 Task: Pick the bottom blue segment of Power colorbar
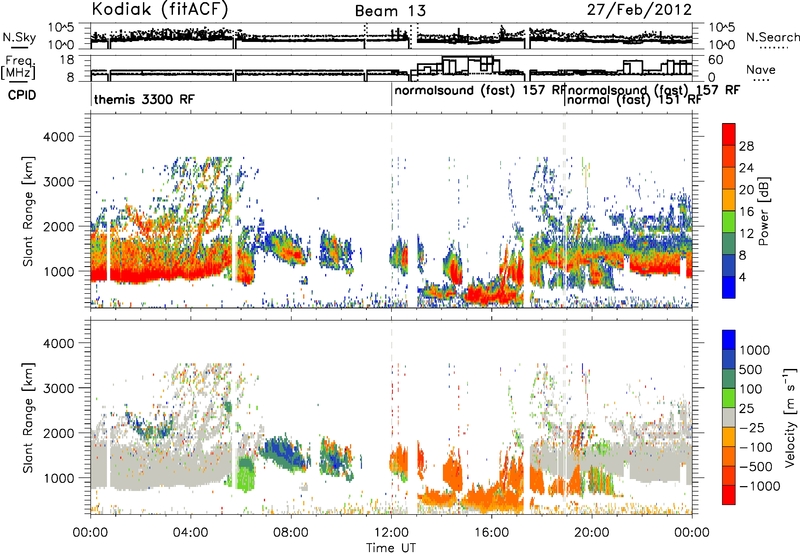[729, 287]
